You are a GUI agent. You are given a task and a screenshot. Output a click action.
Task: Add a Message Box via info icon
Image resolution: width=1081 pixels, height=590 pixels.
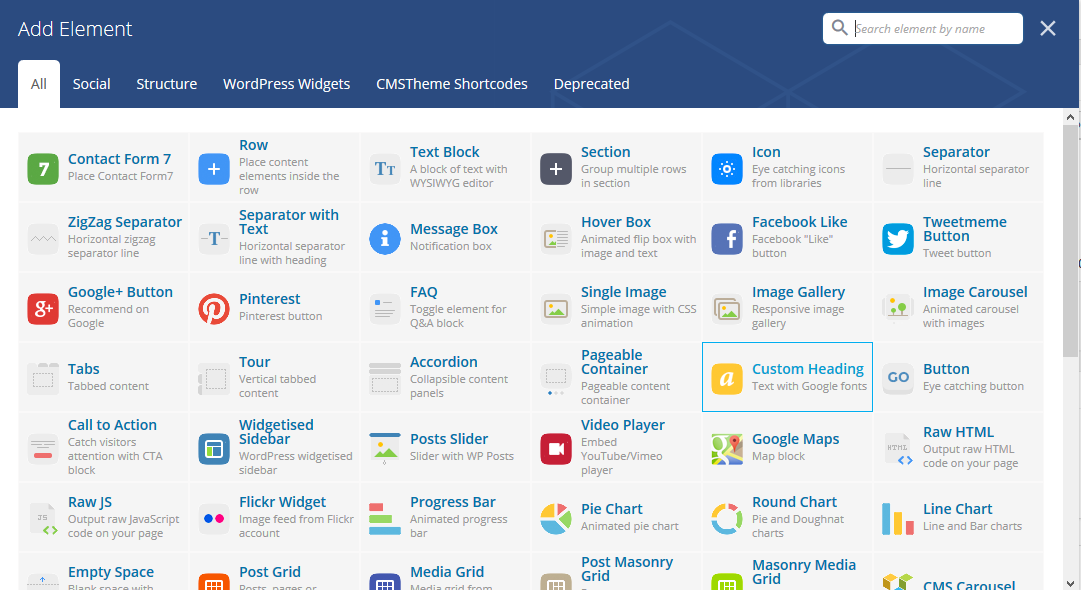click(385, 239)
